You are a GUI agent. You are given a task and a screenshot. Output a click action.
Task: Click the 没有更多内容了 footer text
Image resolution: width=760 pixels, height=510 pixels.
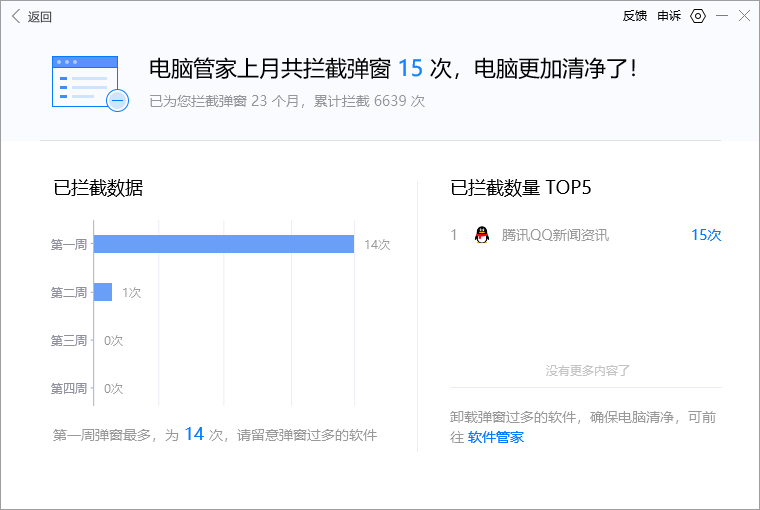pyautogui.click(x=587, y=370)
